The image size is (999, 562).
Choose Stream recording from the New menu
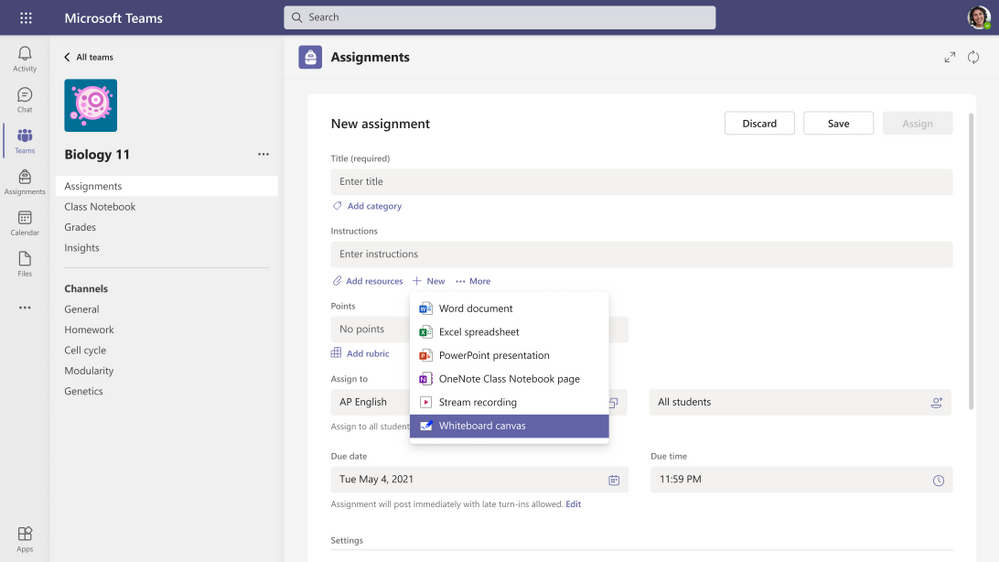click(x=509, y=403)
